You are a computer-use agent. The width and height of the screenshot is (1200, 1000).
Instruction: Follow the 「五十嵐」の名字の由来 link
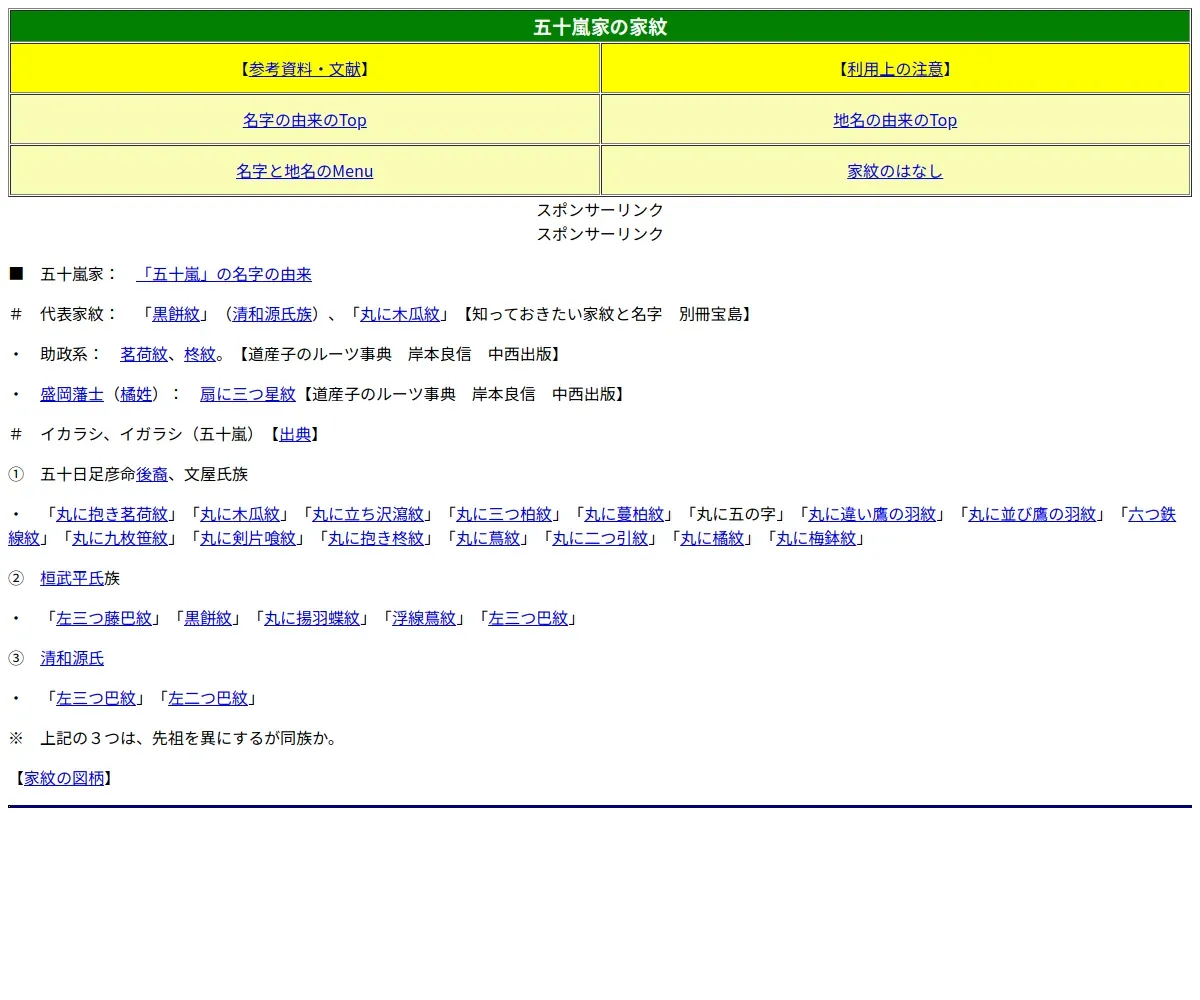(x=224, y=274)
